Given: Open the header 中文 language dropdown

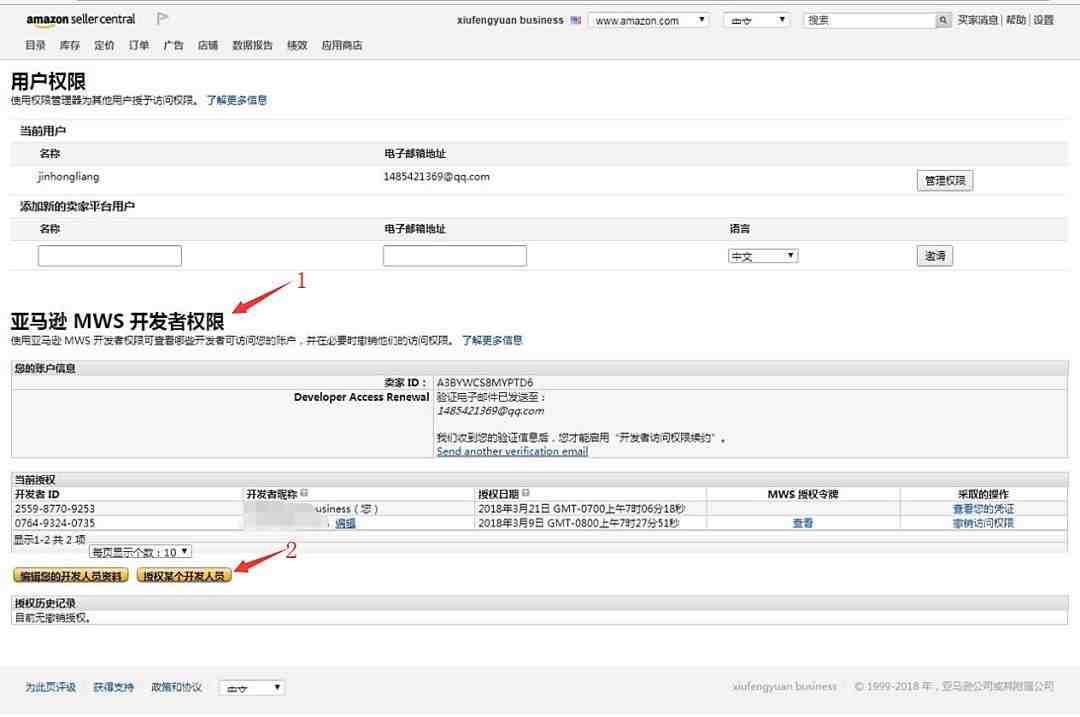Looking at the screenshot, I should 756,20.
